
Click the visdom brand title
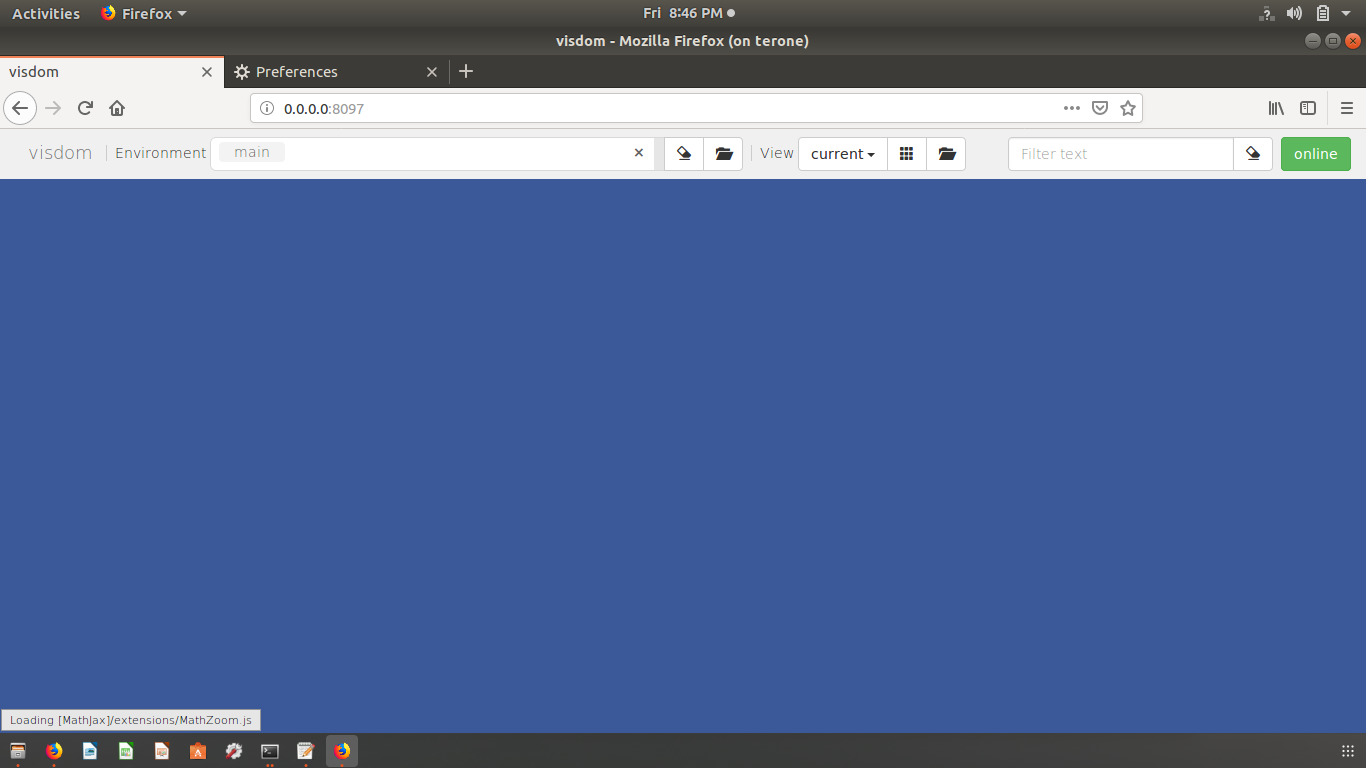(x=60, y=153)
